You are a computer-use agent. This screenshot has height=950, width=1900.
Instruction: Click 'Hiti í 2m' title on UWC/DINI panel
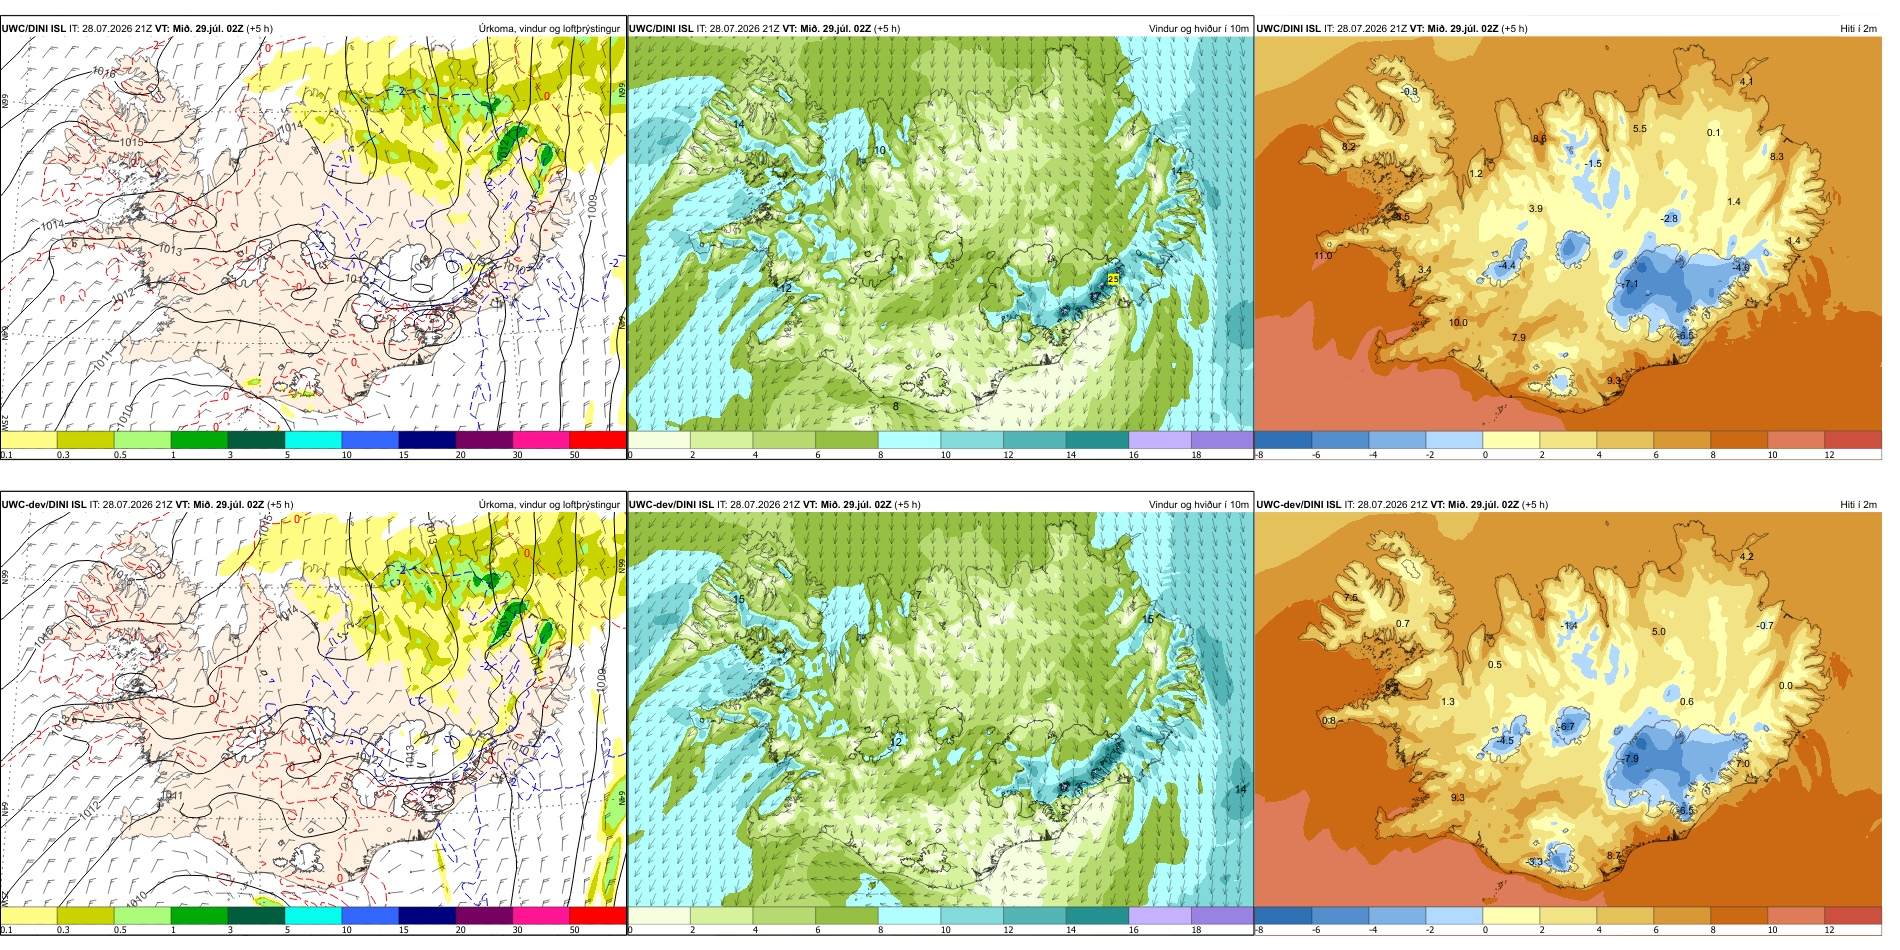pos(1858,28)
